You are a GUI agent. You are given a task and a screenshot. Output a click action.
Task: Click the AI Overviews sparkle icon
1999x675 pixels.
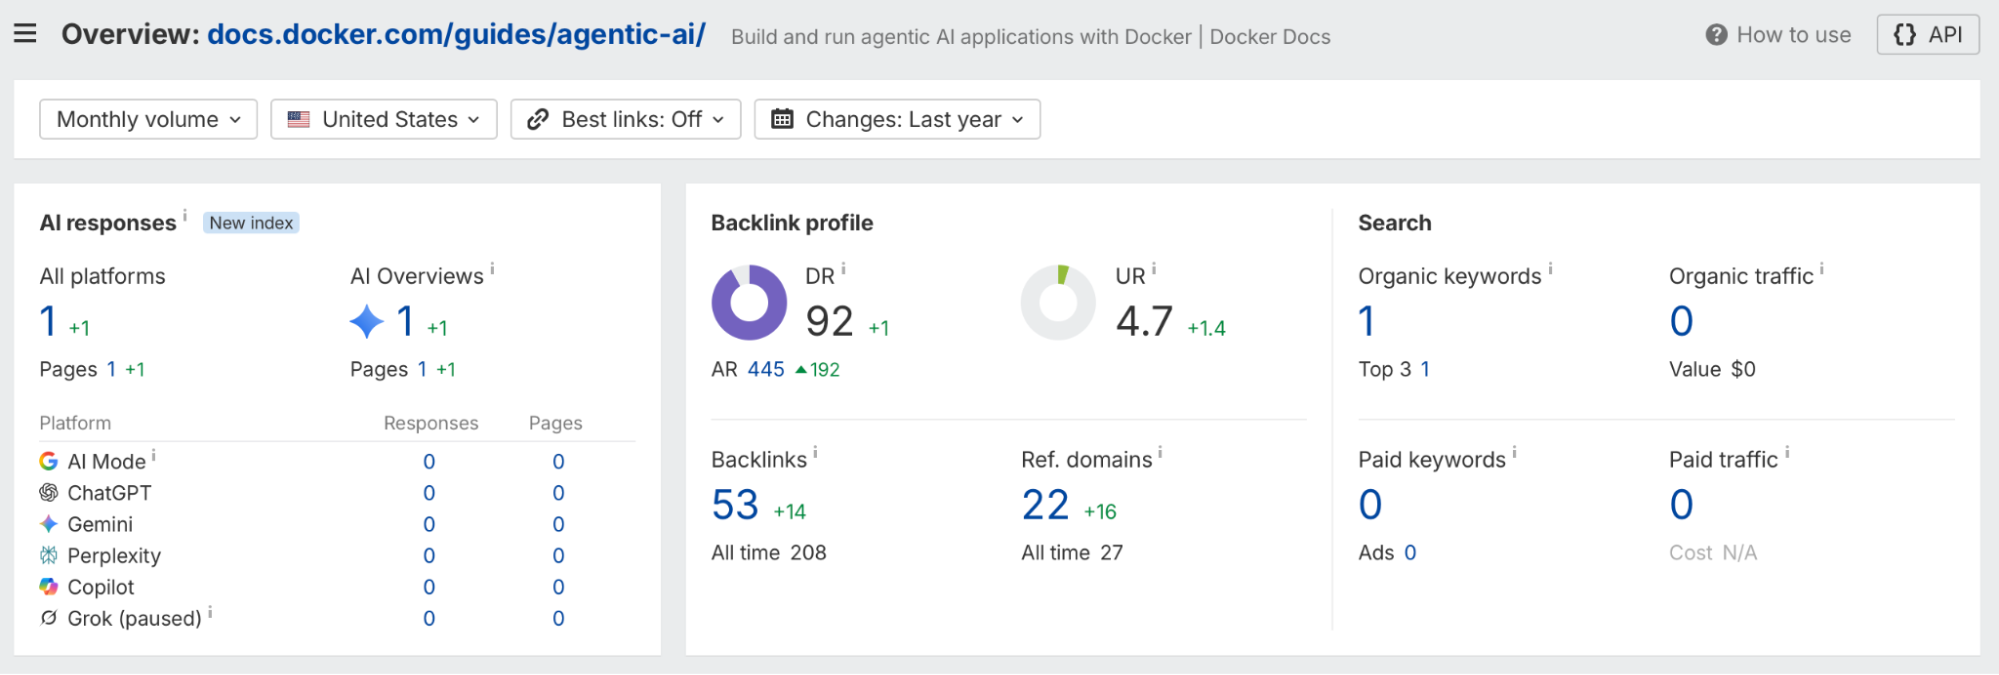pos(367,322)
